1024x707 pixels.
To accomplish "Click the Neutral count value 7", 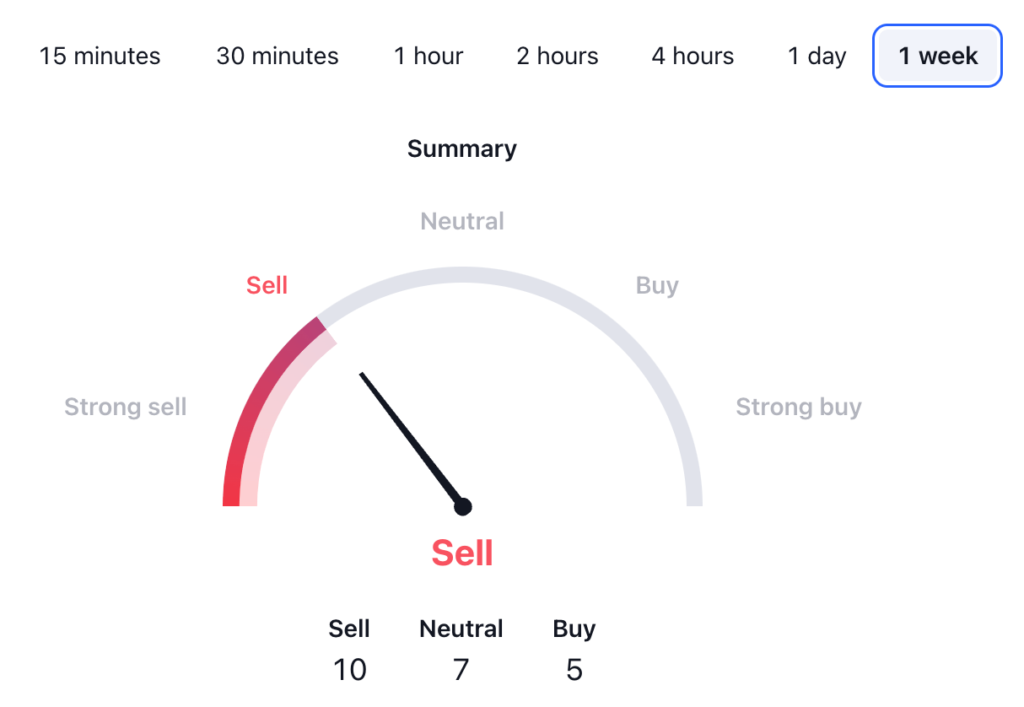I will 461,669.
